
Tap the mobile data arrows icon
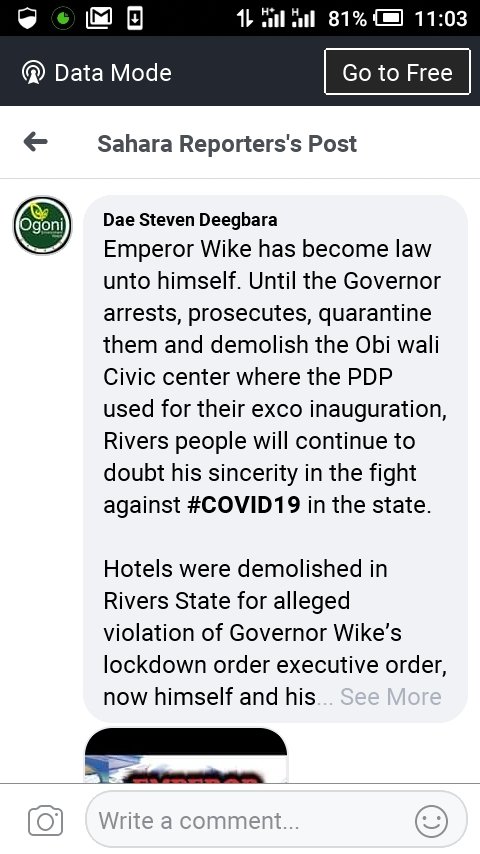[x=245, y=19]
